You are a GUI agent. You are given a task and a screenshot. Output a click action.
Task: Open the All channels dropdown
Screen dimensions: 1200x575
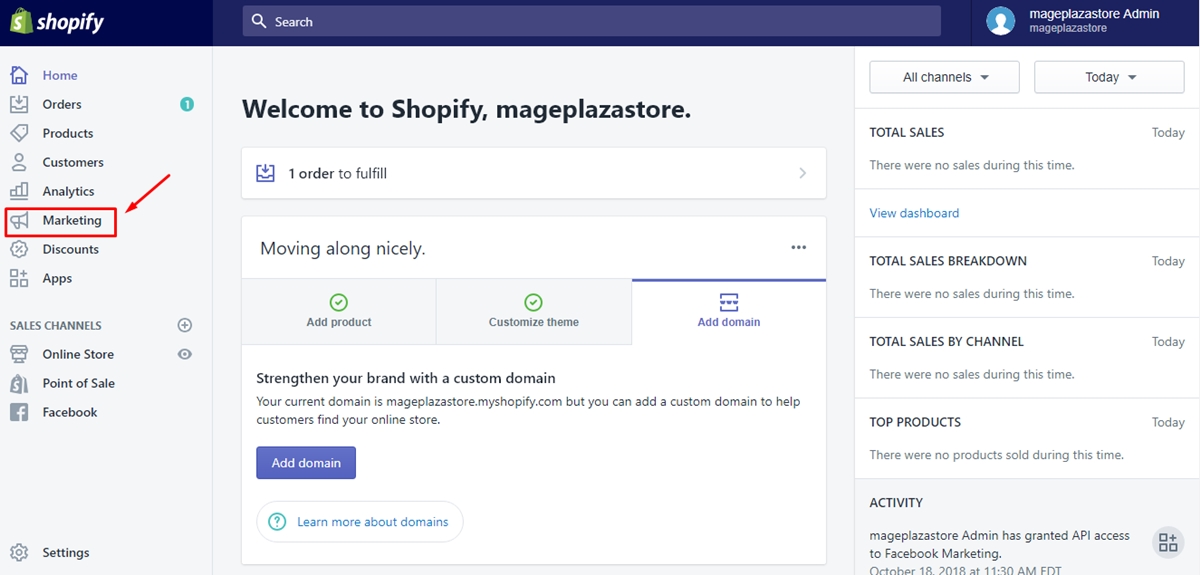coord(945,77)
